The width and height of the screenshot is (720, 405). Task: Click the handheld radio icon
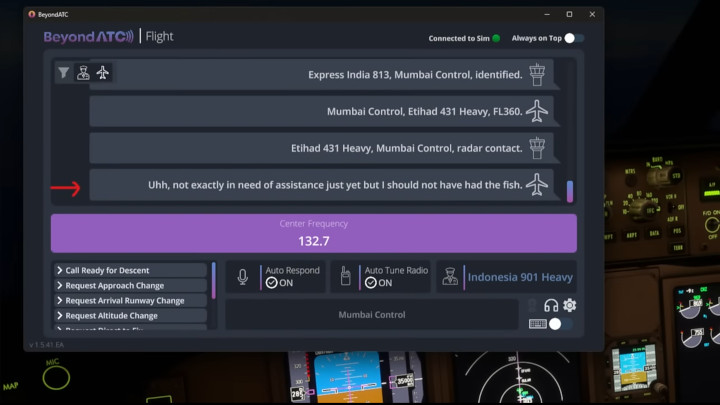(x=345, y=276)
